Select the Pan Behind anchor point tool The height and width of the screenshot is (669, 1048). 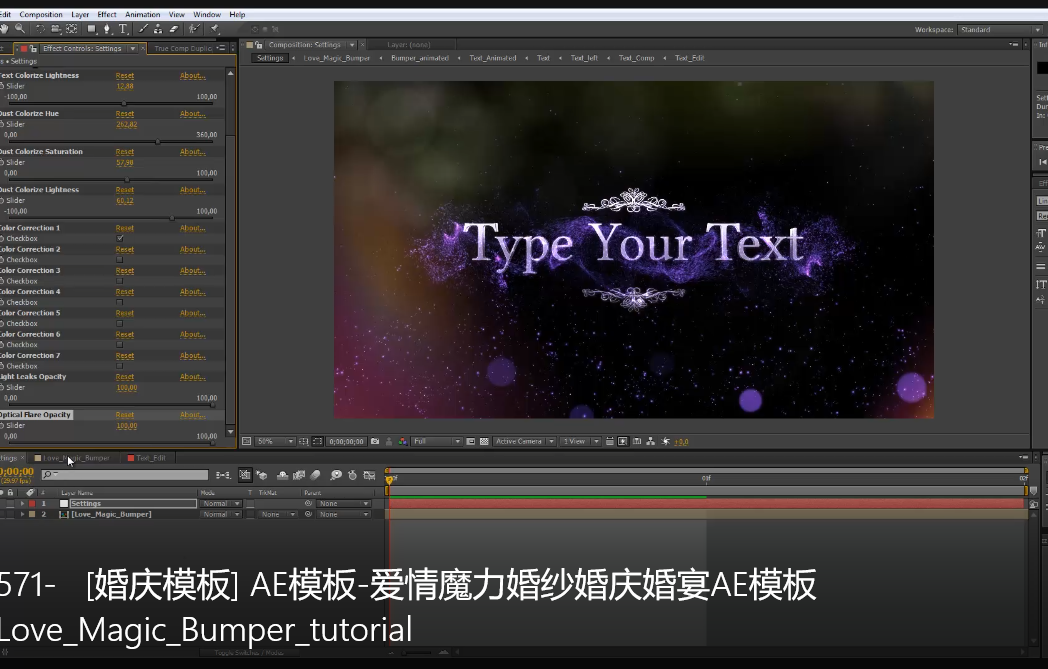pos(72,29)
